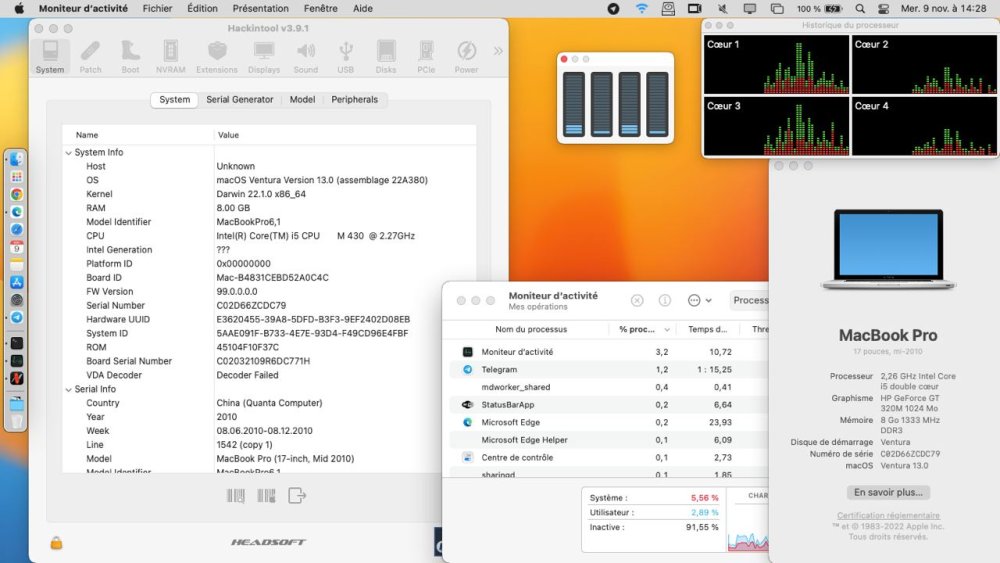Click the Cœur 1 CPU history graph
The image size is (1000, 563).
(x=776, y=64)
